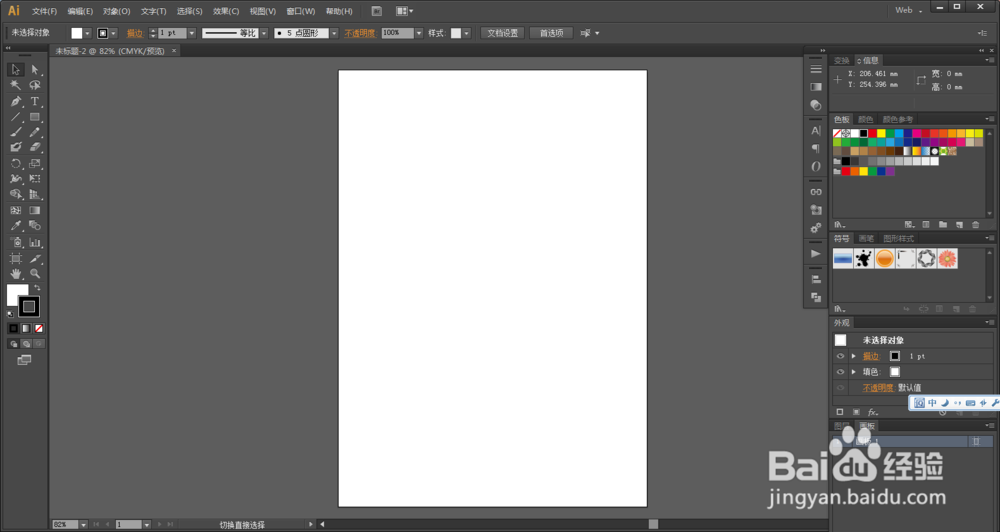Select the Rotate tool
Image resolution: width=1000 pixels, height=532 pixels.
click(16, 163)
